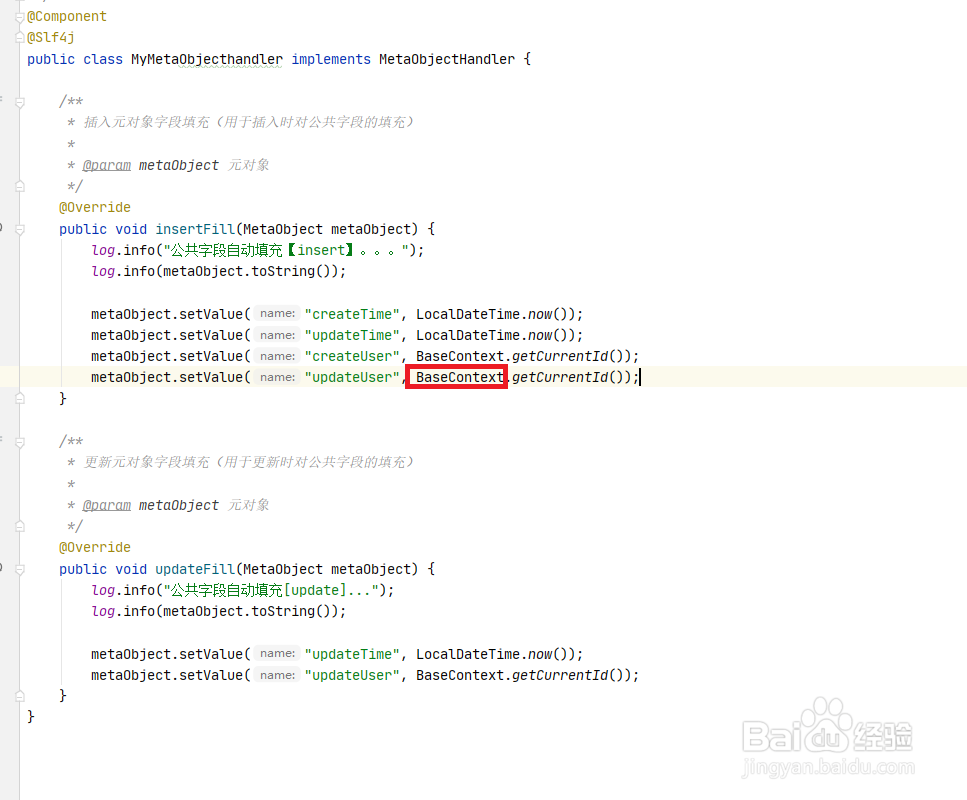
Task: Click fold end marker of insertFill Javadoc
Action: pyautogui.click(x=20, y=186)
